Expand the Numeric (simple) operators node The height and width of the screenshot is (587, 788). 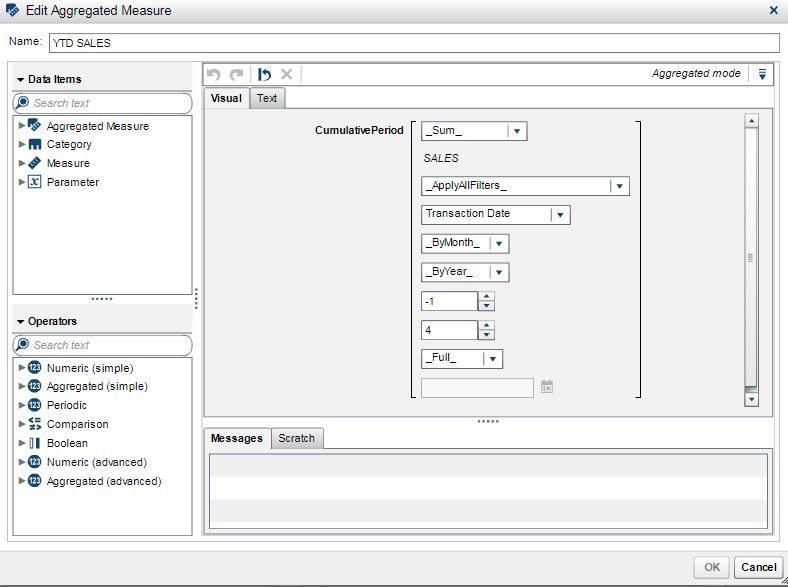22,367
